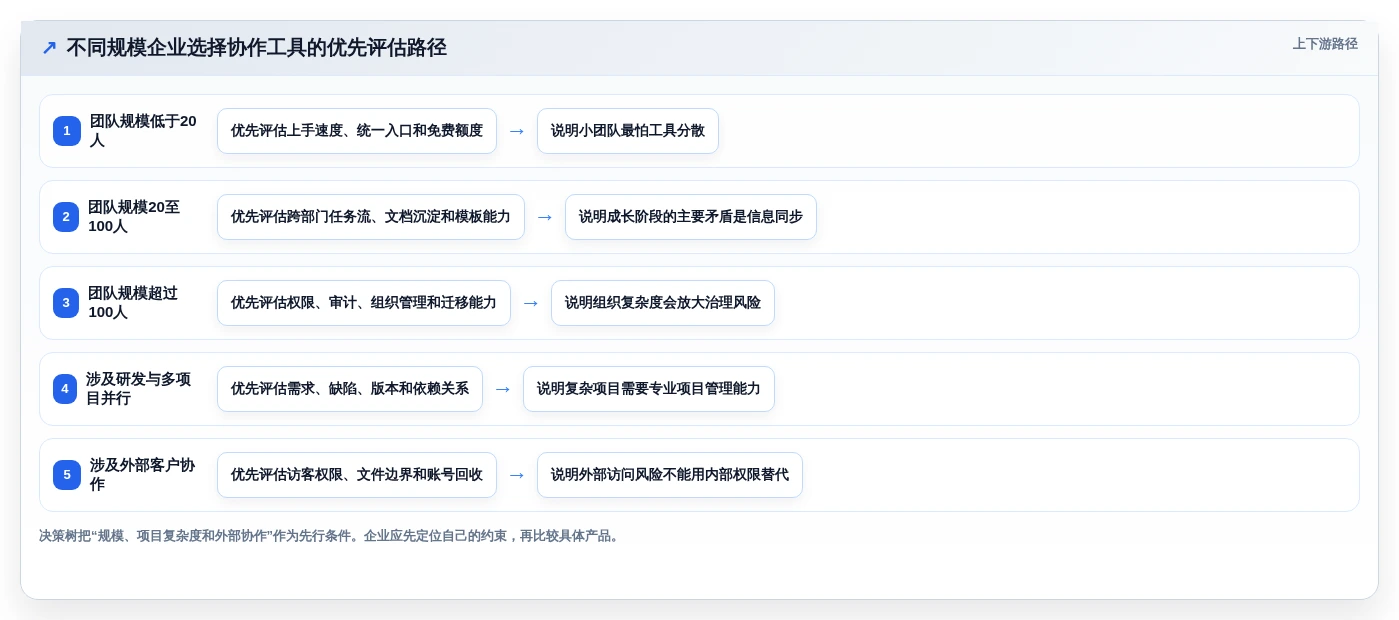Click the label 团队规模20至100人
The height and width of the screenshot is (620, 1399).
[134, 217]
